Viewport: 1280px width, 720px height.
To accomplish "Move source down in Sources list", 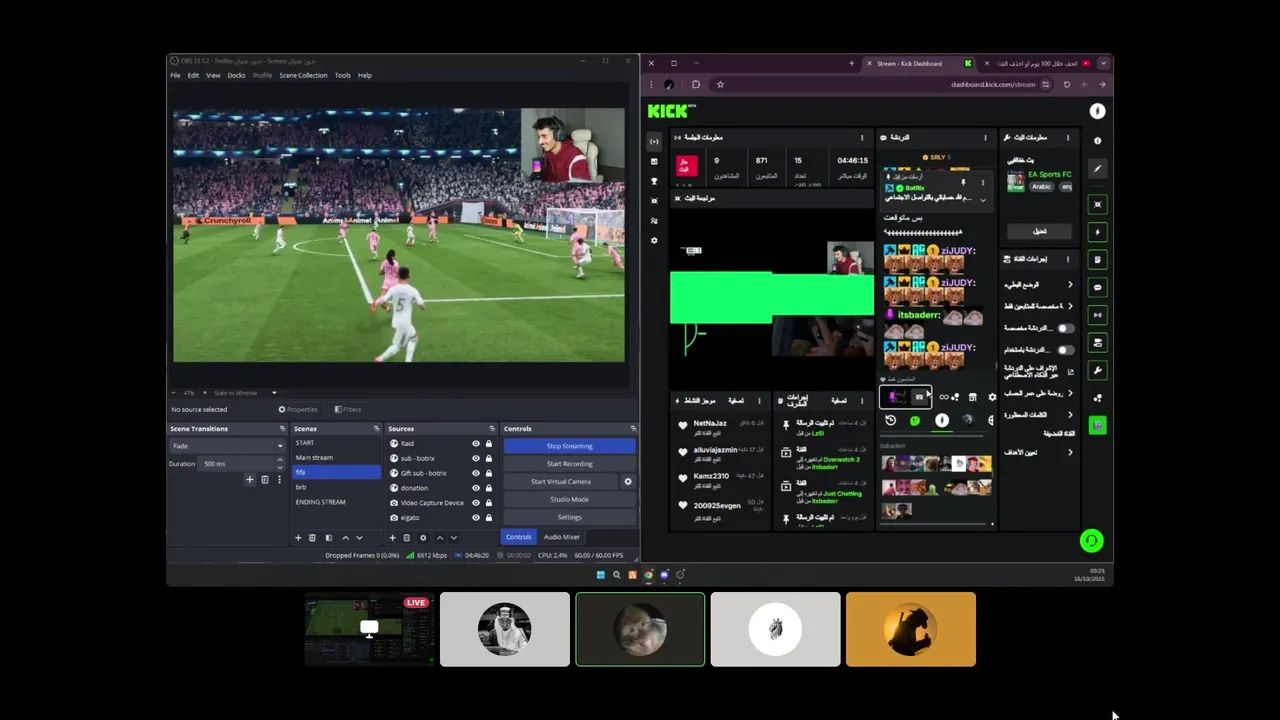I will click(453, 538).
